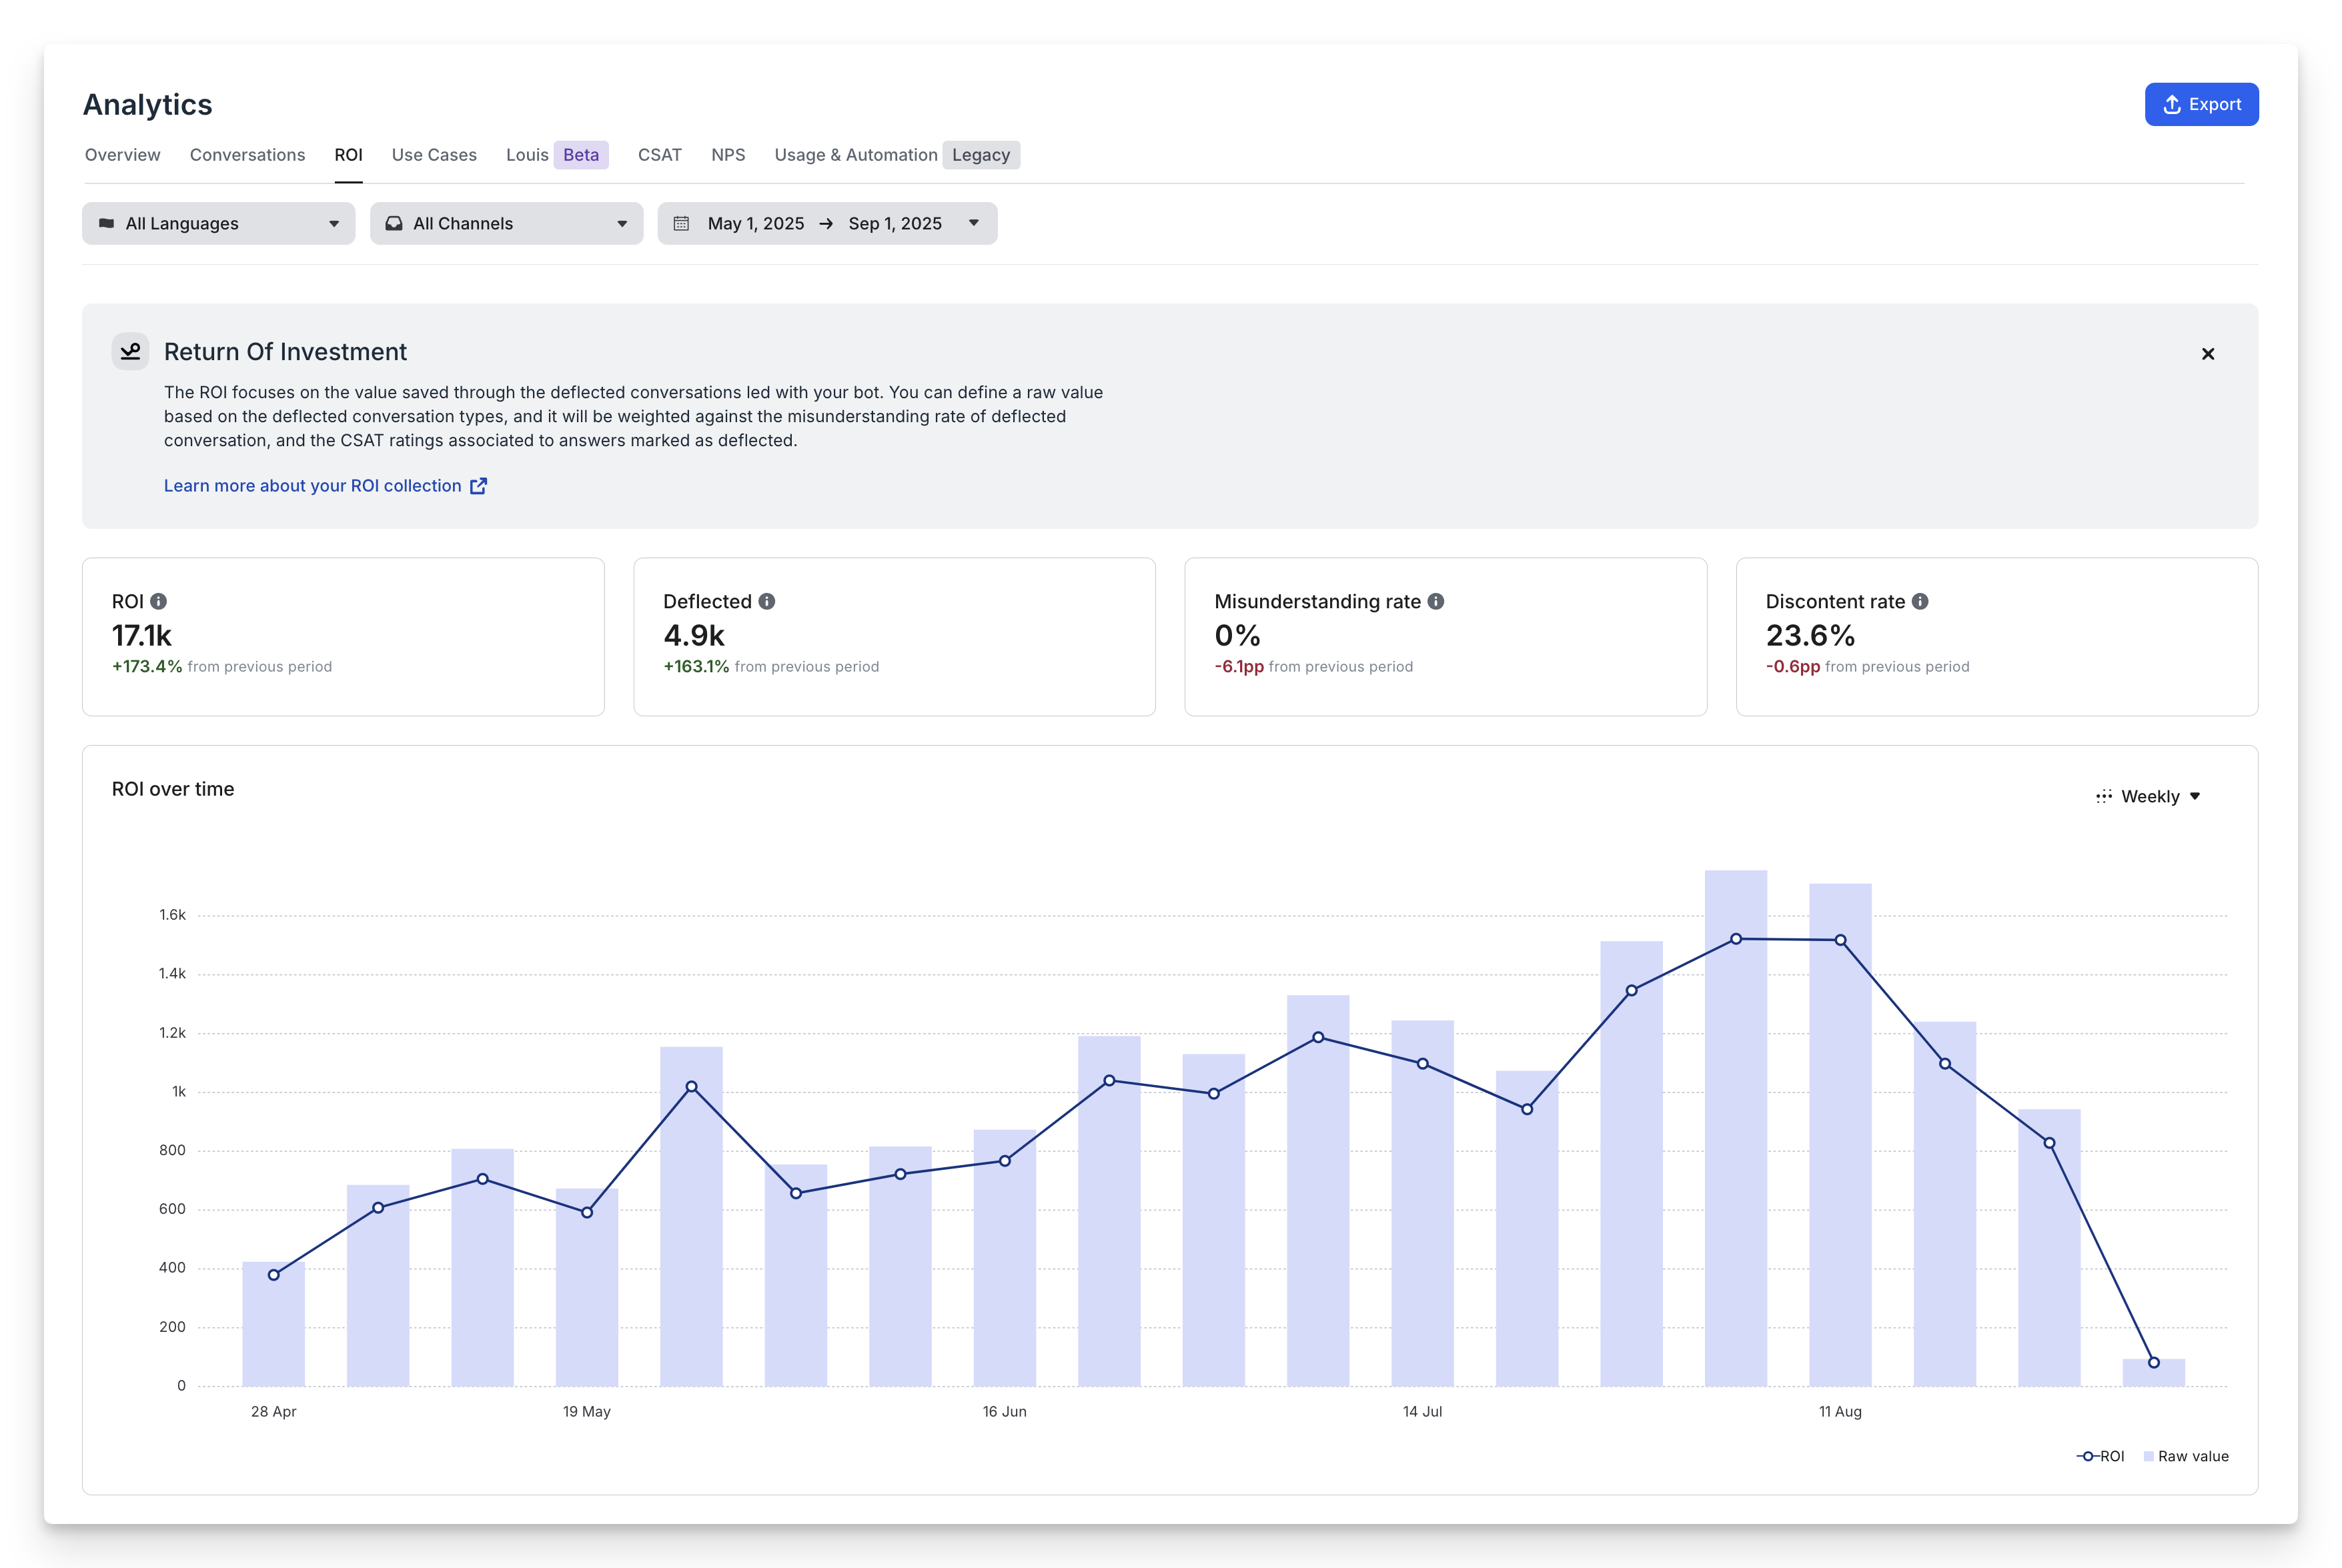
Task: Open the All Languages dropdown
Action: [218, 223]
